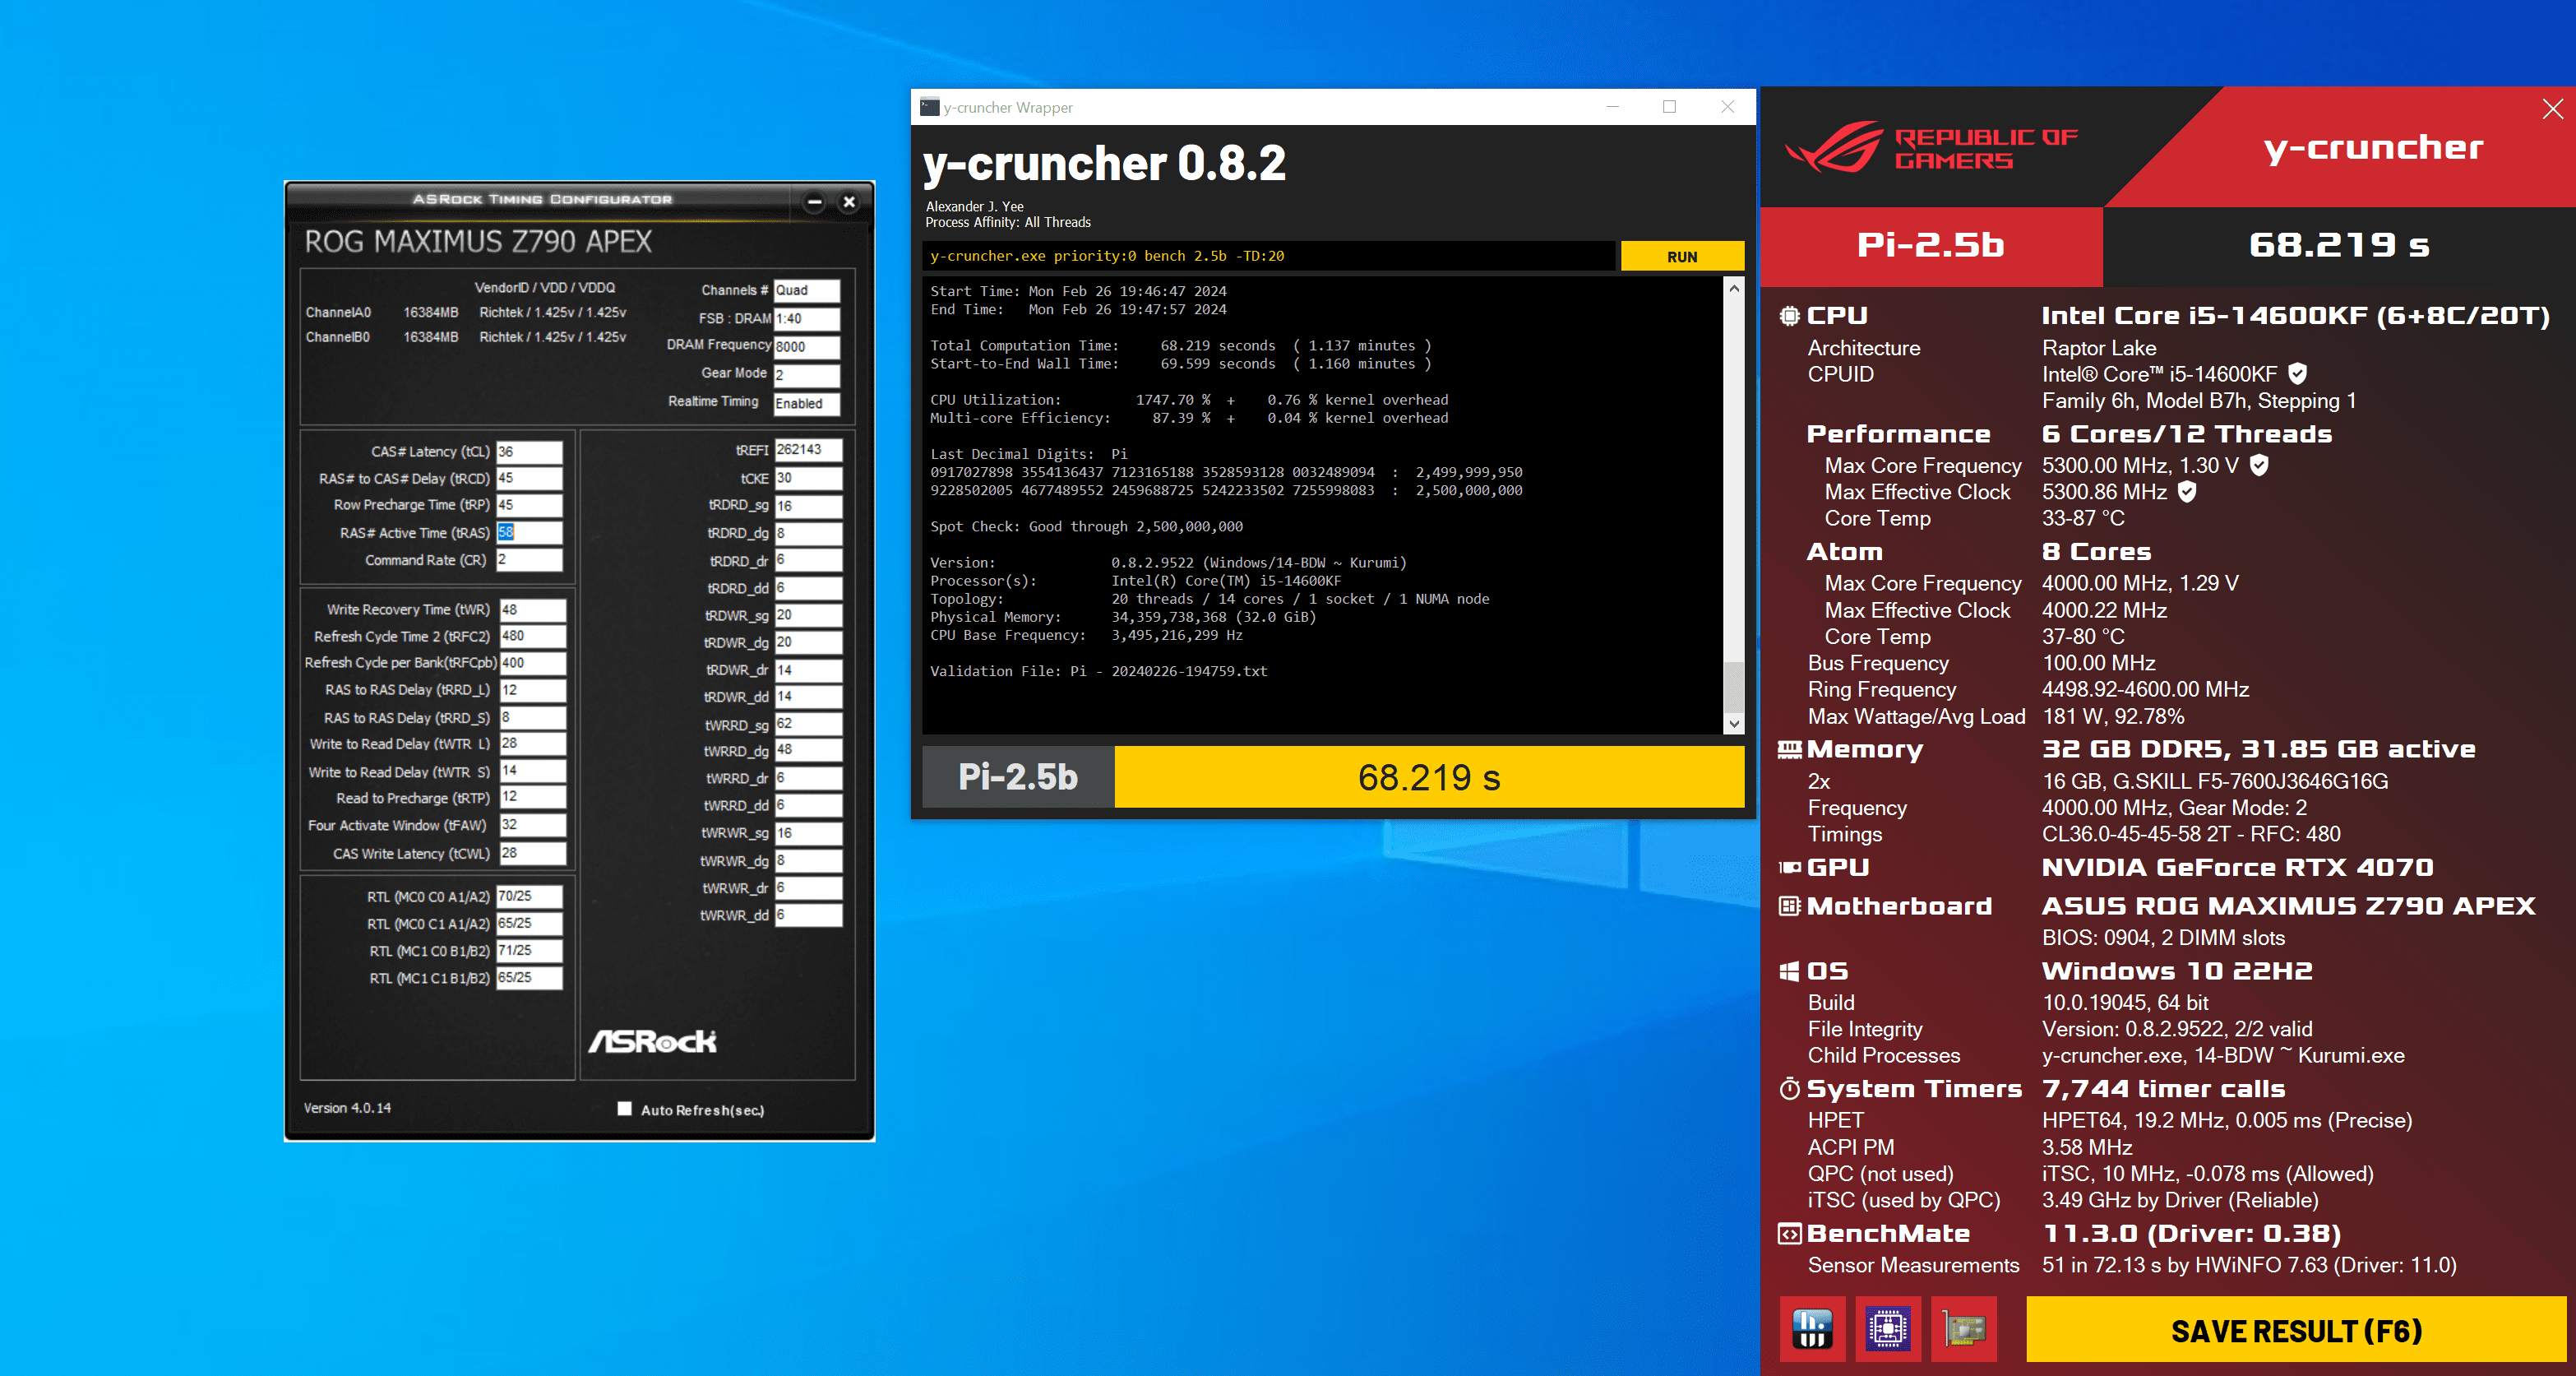Click the Channels # field showing Quad
Viewport: 2576px width, 1376px height.
tap(807, 291)
